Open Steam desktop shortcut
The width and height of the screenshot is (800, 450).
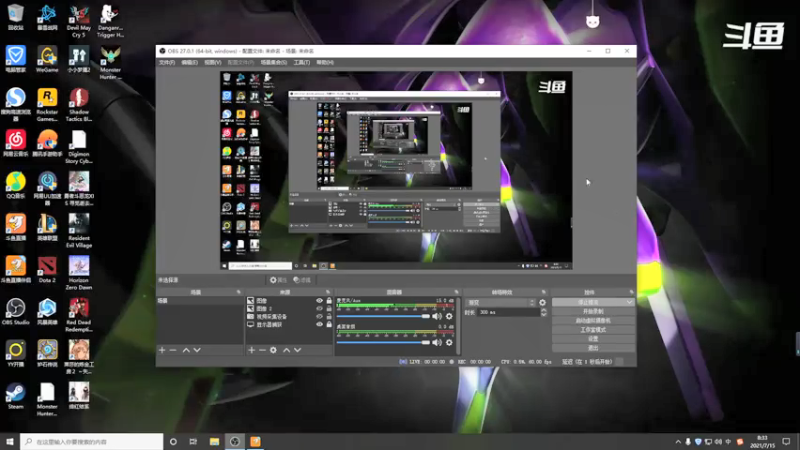[x=15, y=396]
